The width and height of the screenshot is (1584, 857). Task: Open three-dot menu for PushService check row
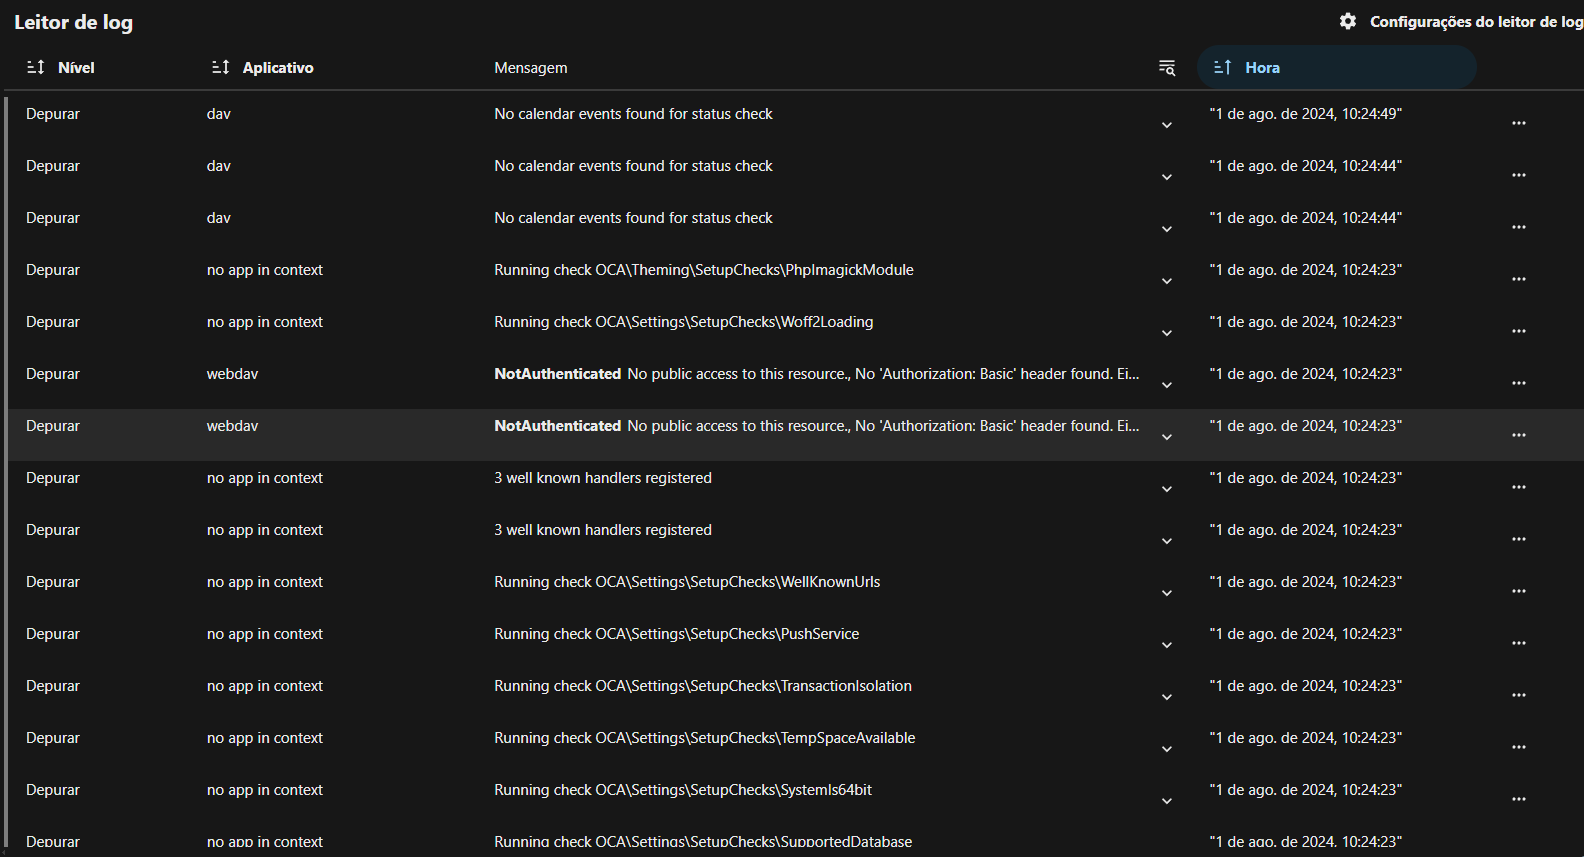point(1518,643)
